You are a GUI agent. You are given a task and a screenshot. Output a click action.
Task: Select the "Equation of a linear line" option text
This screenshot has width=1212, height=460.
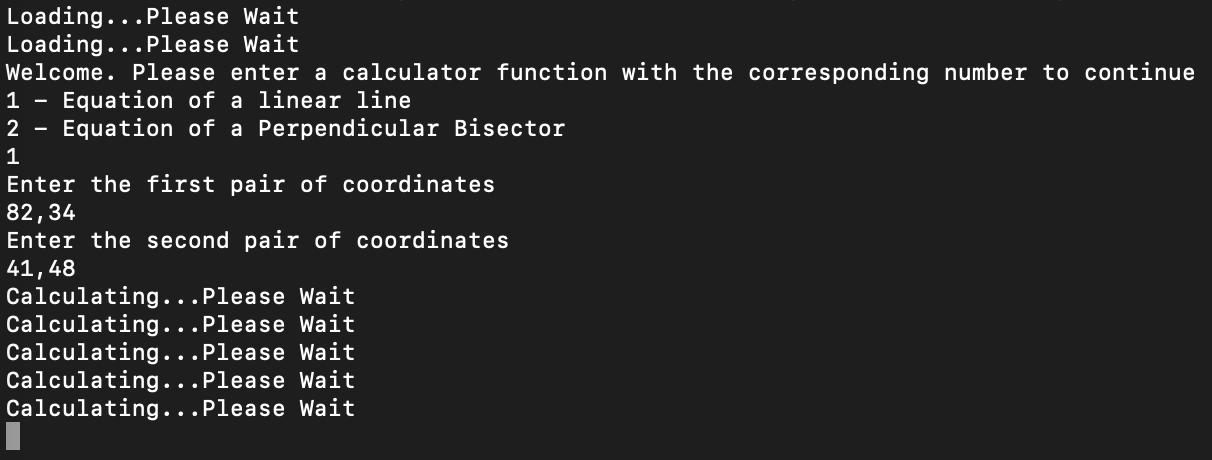236,100
